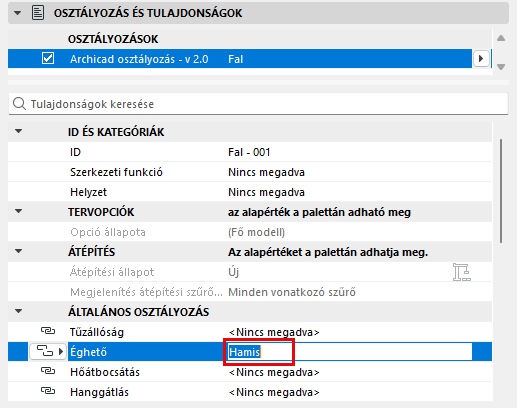The width and height of the screenshot is (517, 408).
Task: Select the Tűzállóság property label
Action: click(97, 332)
